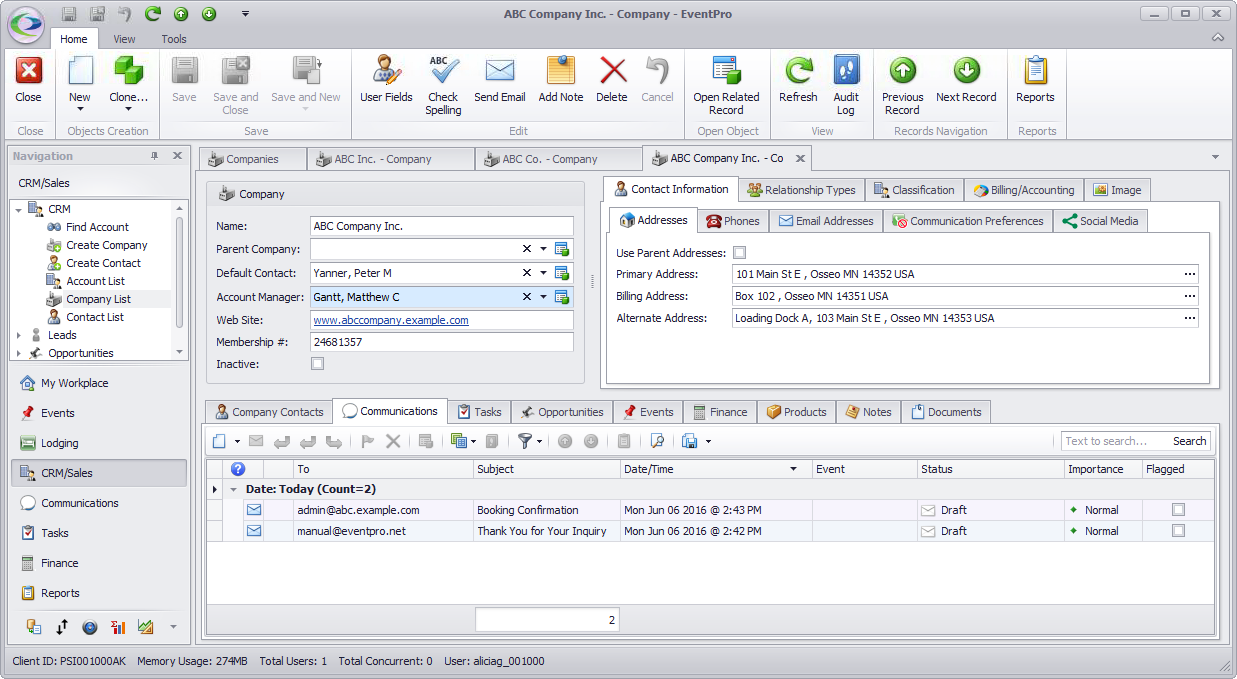1237x679 pixels.
Task: Click the new communication icon in Communications toolbar
Action: [x=220, y=441]
